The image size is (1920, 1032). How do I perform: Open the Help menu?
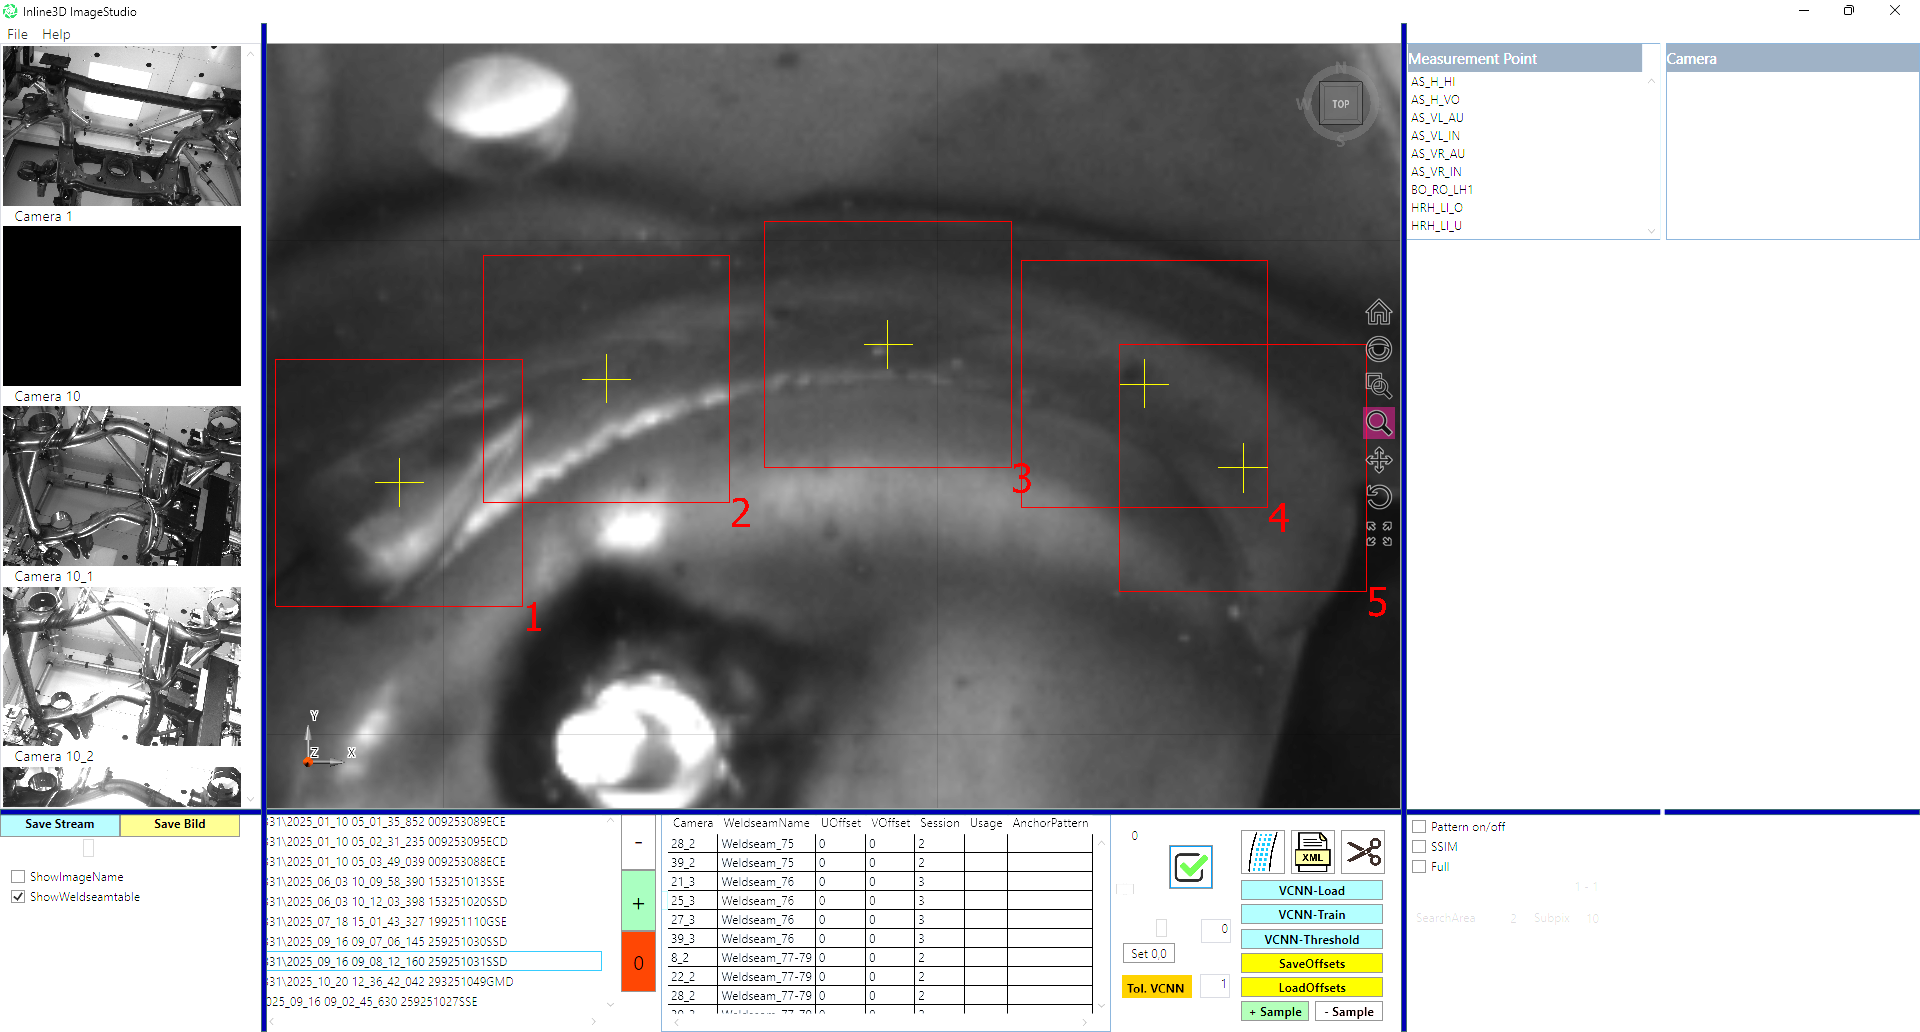[x=56, y=34]
